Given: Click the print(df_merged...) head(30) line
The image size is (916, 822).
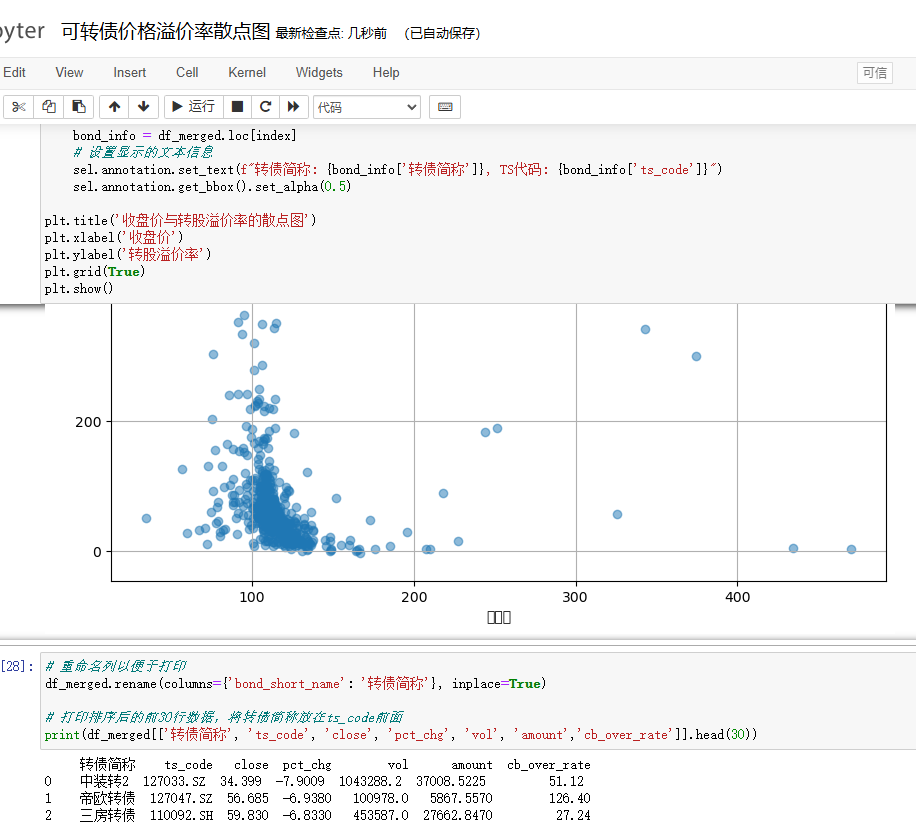Looking at the screenshot, I should [x=401, y=734].
